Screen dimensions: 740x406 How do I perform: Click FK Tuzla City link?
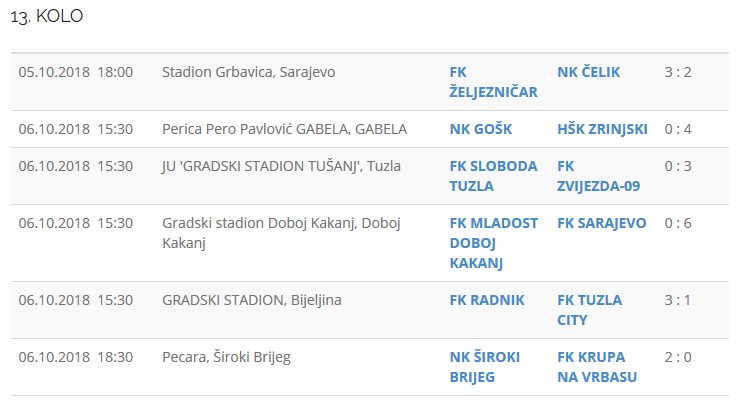(x=589, y=310)
